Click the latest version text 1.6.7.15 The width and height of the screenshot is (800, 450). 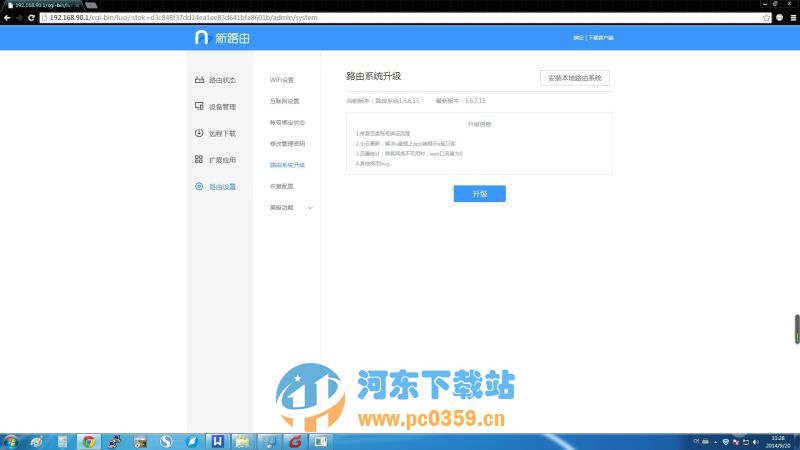coord(461,101)
